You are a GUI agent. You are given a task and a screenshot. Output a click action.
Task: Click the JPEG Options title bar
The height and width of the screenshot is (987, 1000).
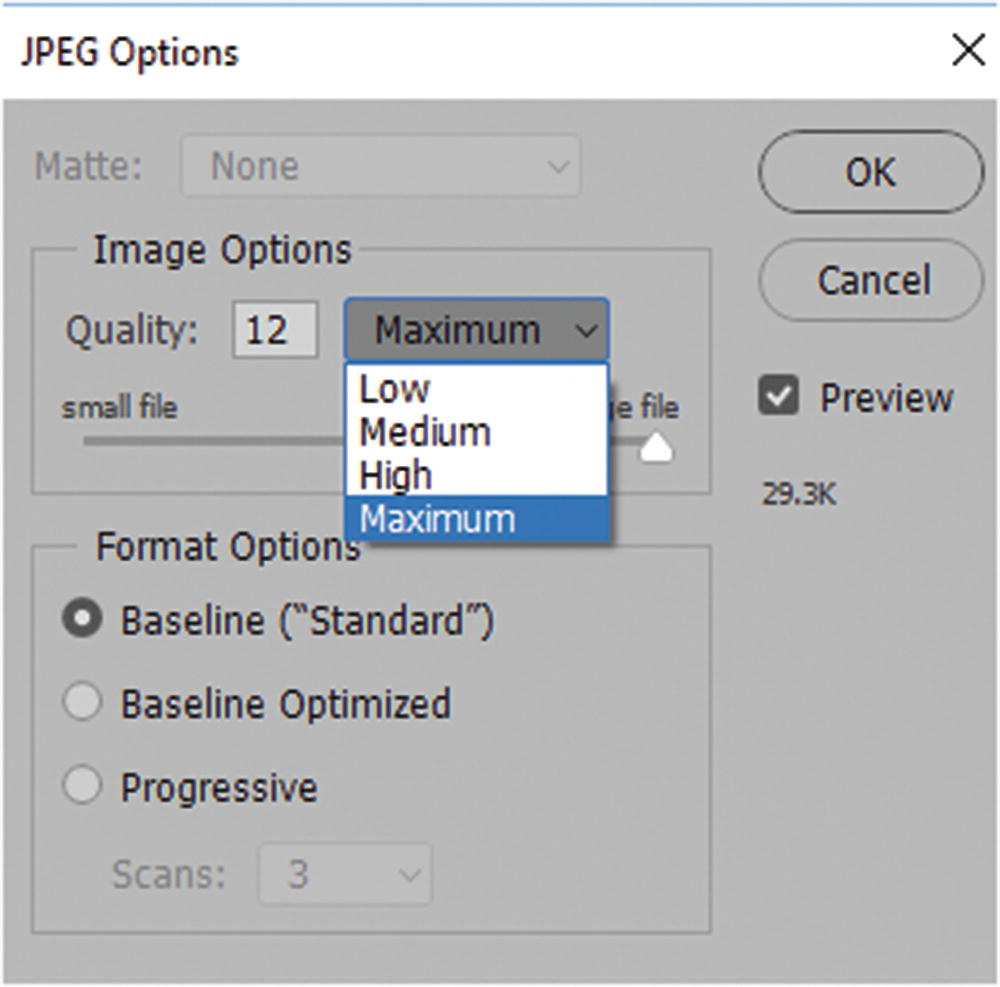tap(400, 50)
